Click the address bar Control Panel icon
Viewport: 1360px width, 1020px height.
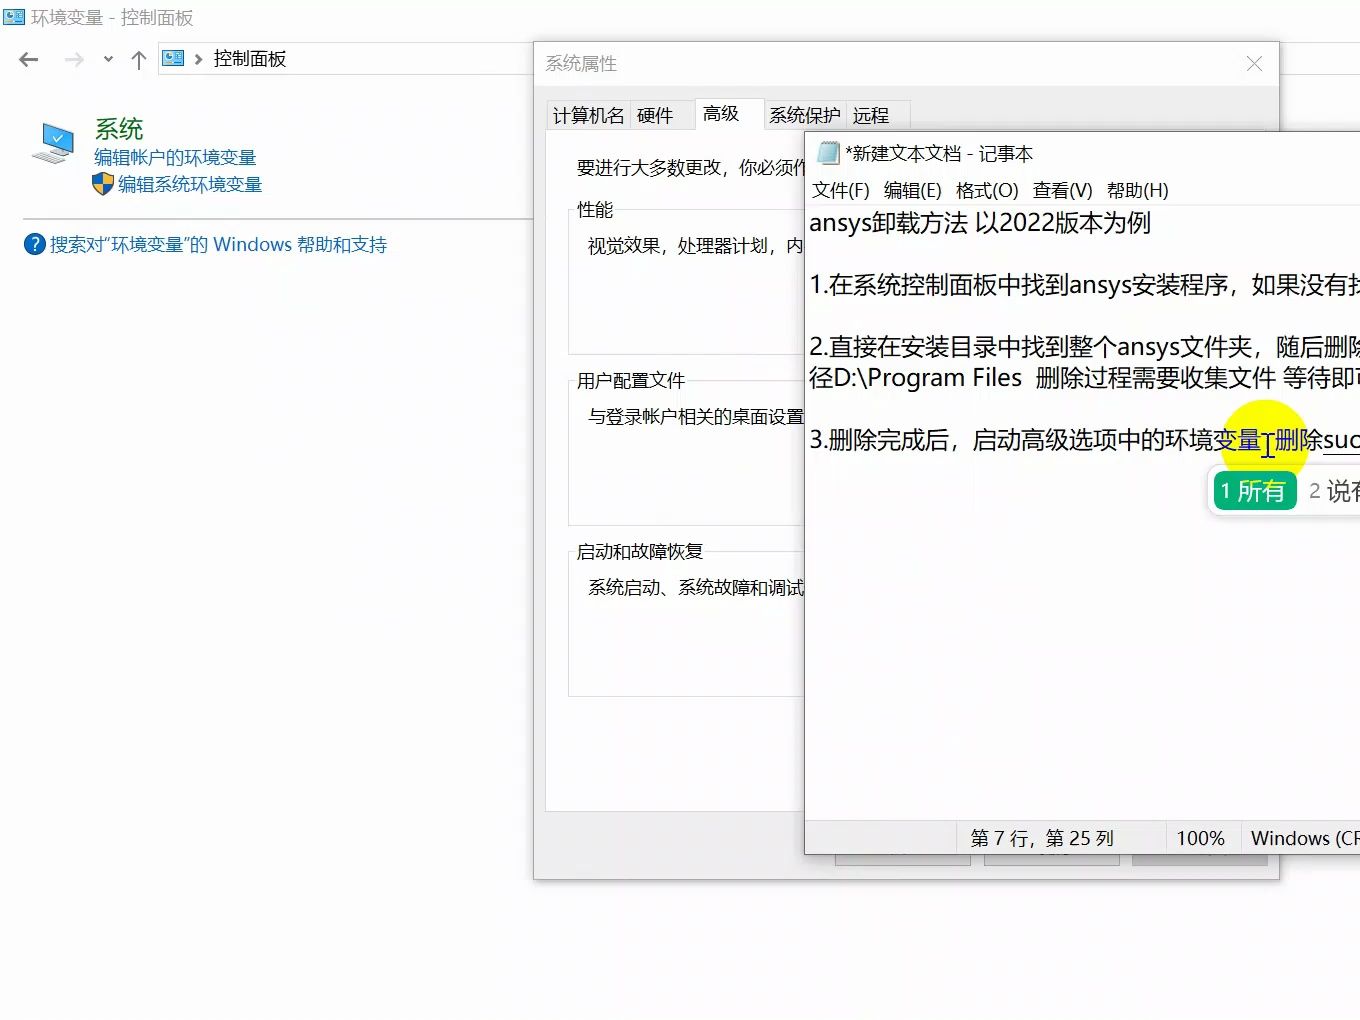coord(173,59)
